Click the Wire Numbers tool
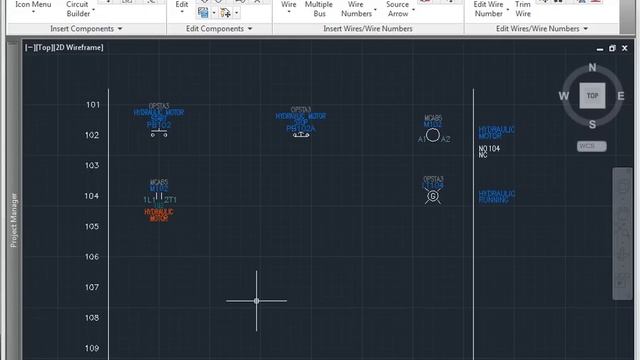Viewport: 640px width, 360px height. 356,9
